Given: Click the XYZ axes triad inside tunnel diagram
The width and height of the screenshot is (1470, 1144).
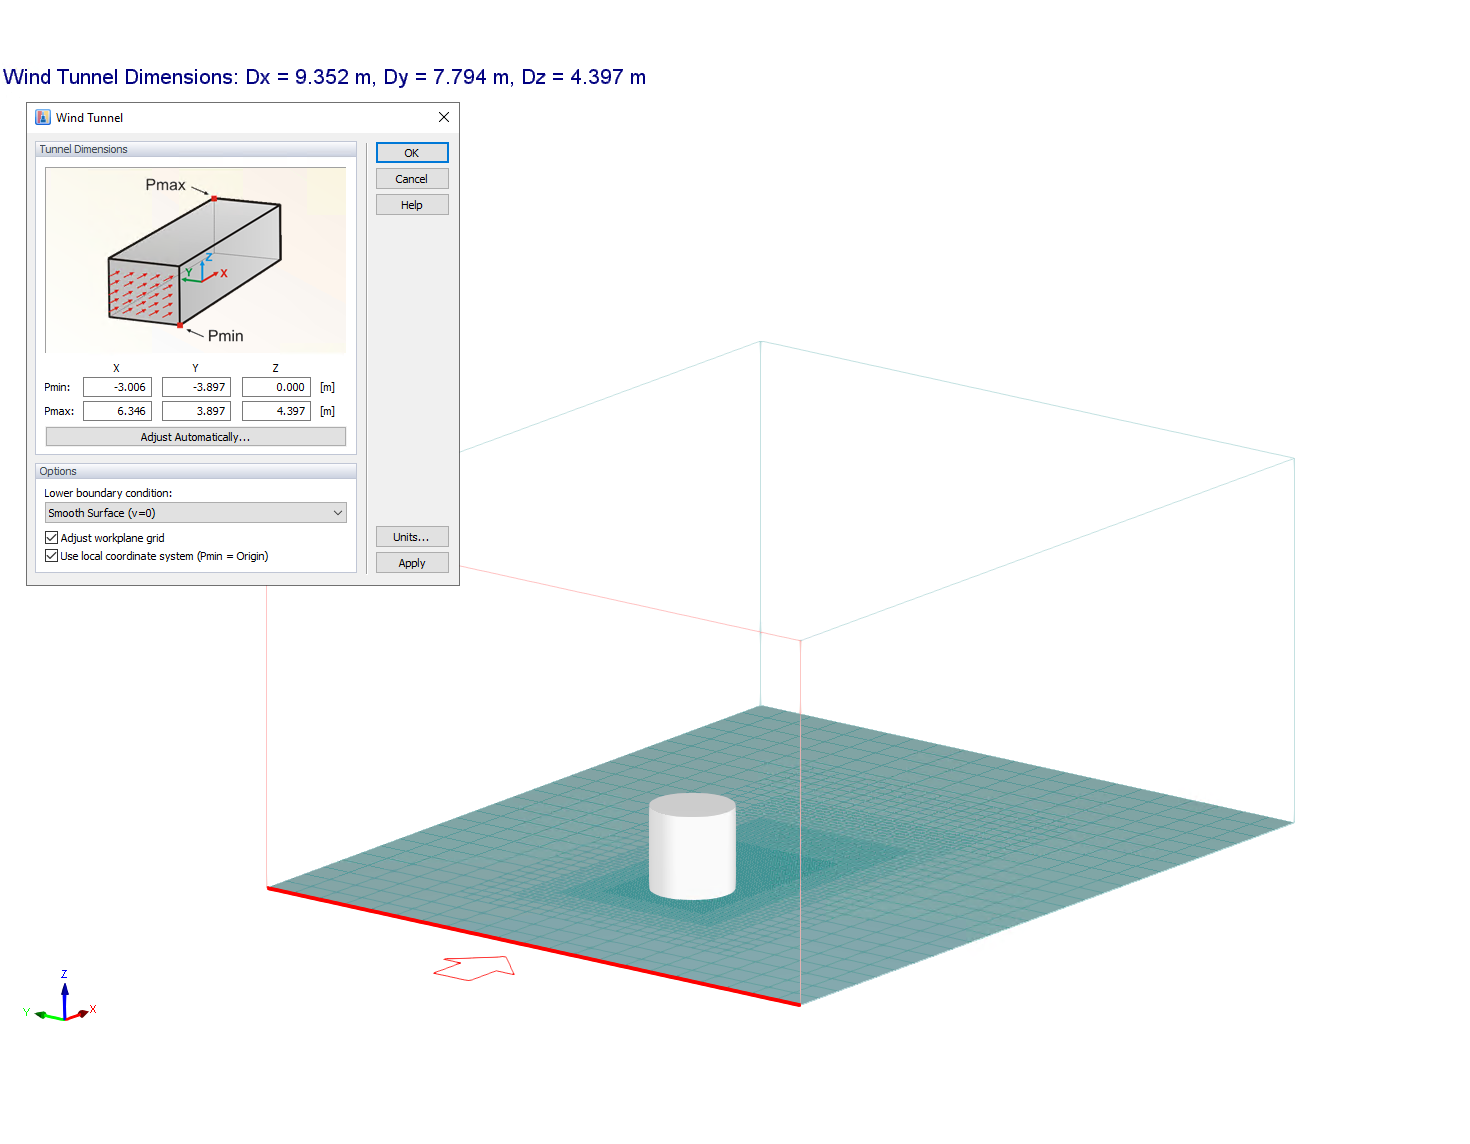Looking at the screenshot, I should coord(203,270).
